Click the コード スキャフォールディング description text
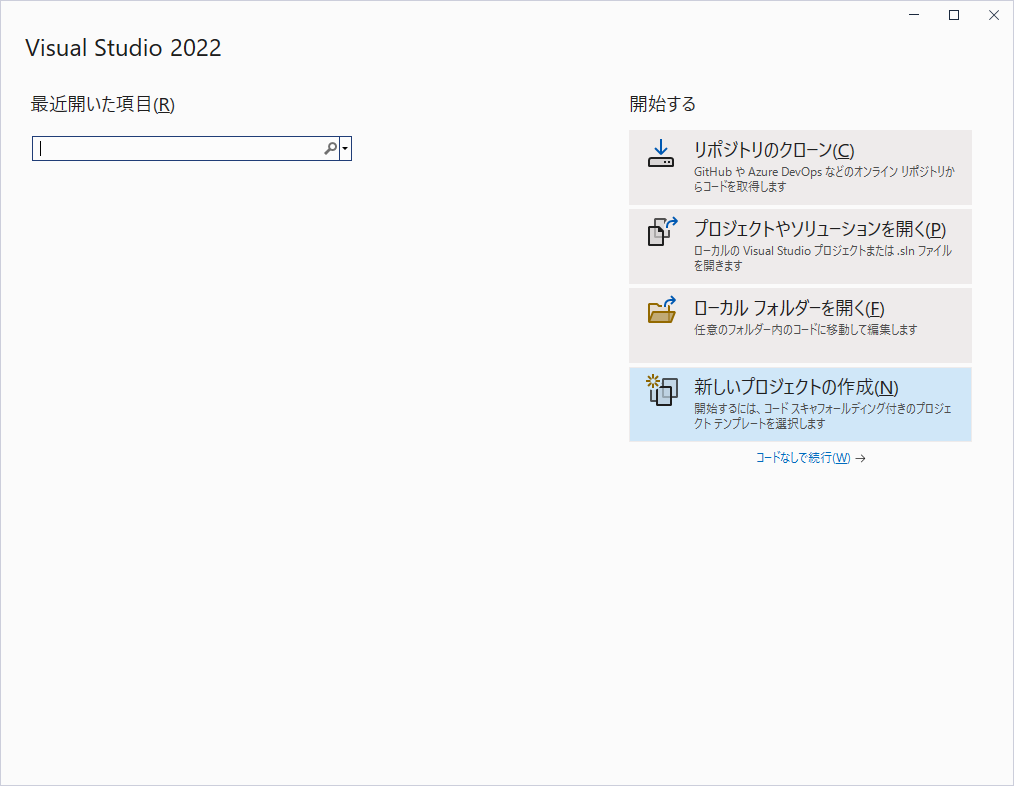Screen dimensions: 1014x786 [x=822, y=416]
